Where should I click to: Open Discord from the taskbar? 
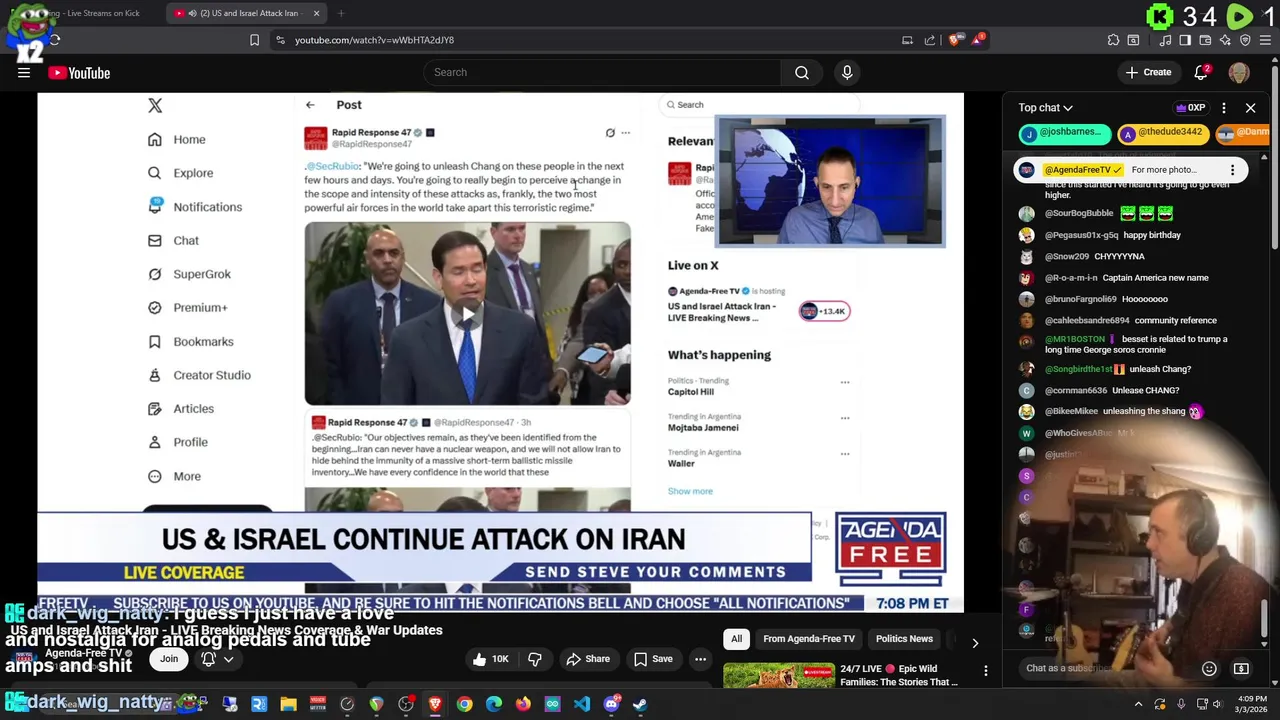[x=611, y=704]
